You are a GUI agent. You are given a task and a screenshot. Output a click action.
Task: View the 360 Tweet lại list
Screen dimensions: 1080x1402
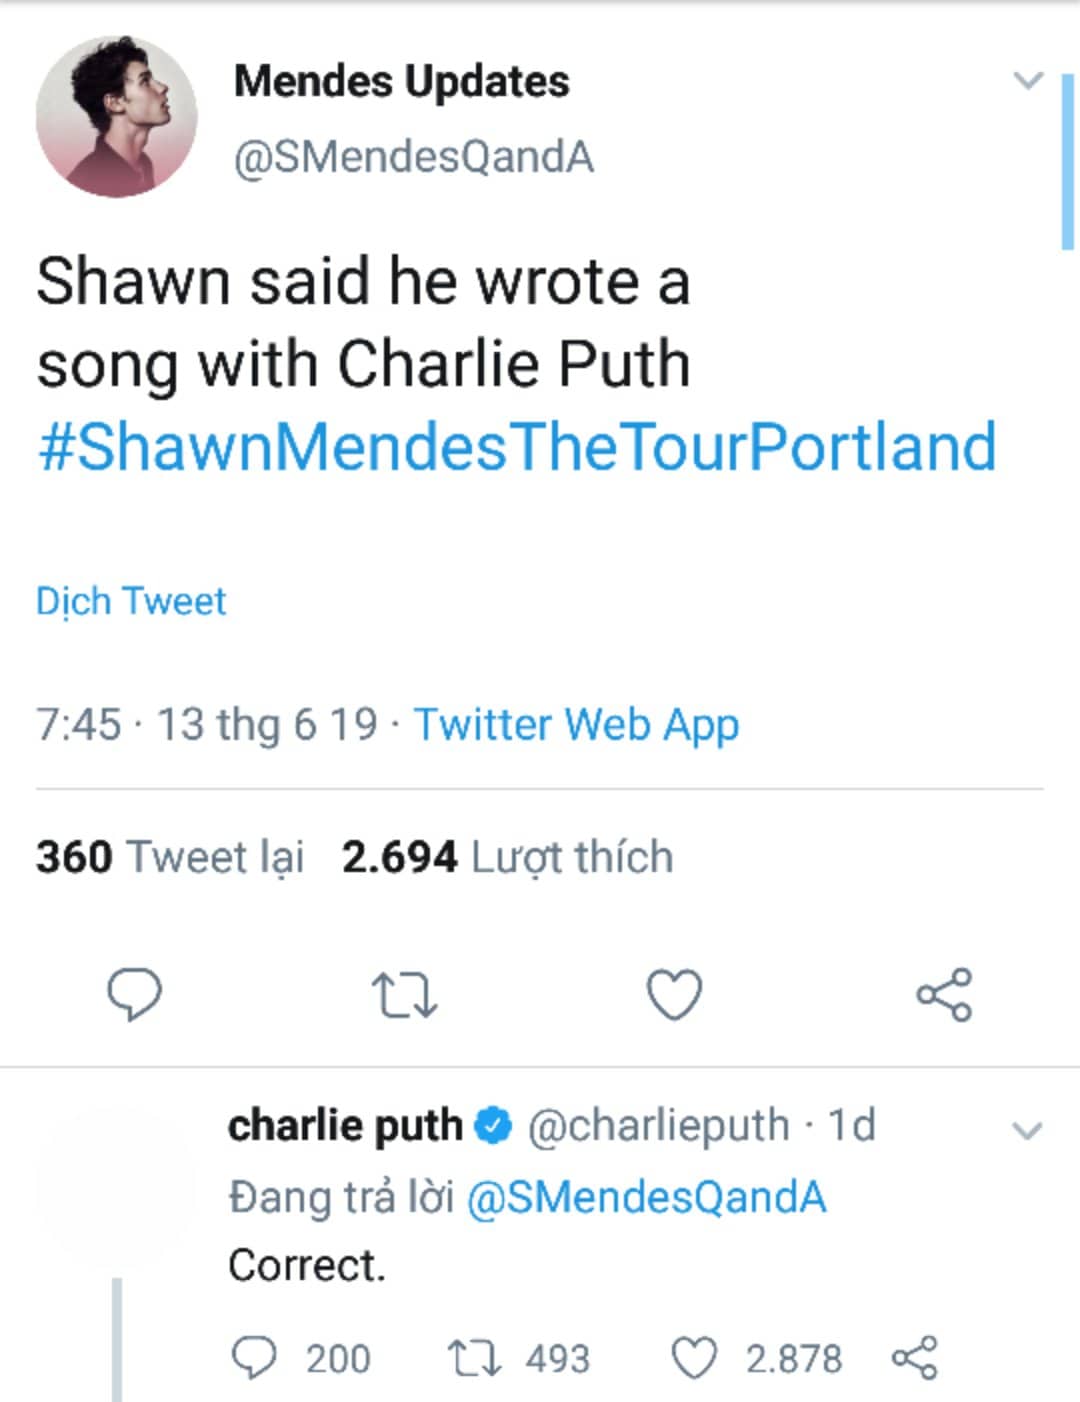pos(170,857)
